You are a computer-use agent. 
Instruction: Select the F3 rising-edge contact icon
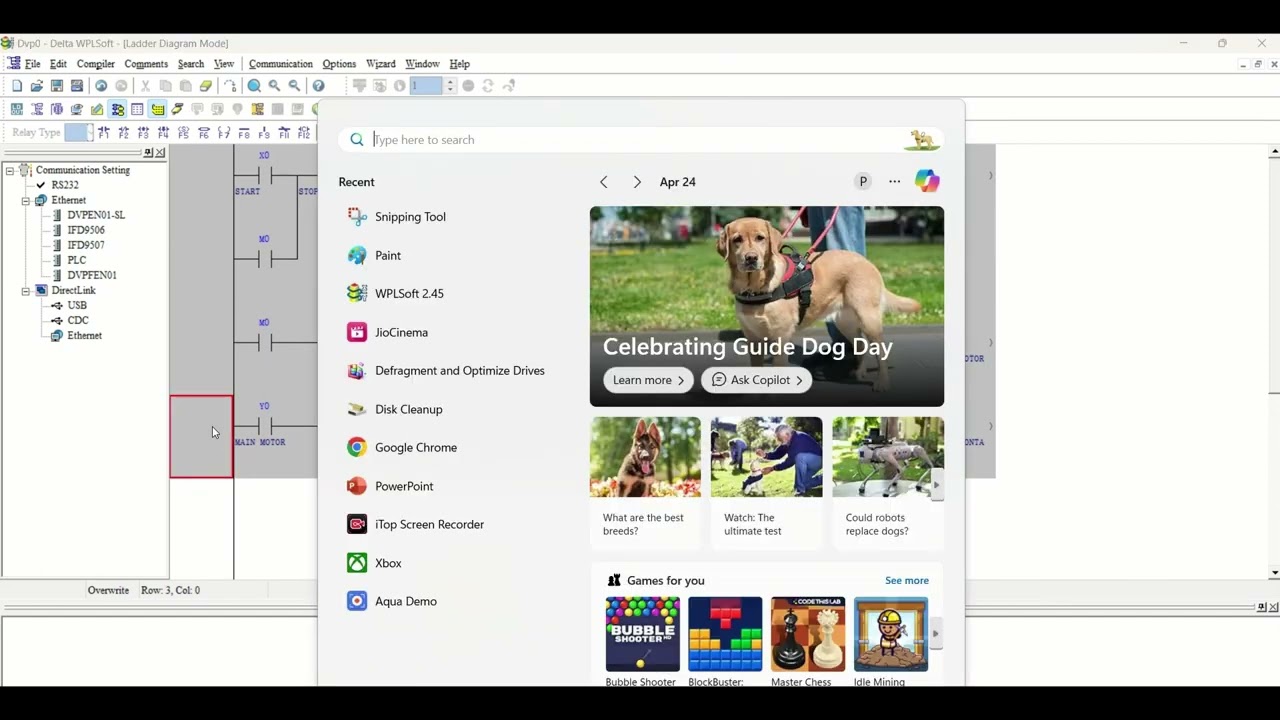click(144, 133)
